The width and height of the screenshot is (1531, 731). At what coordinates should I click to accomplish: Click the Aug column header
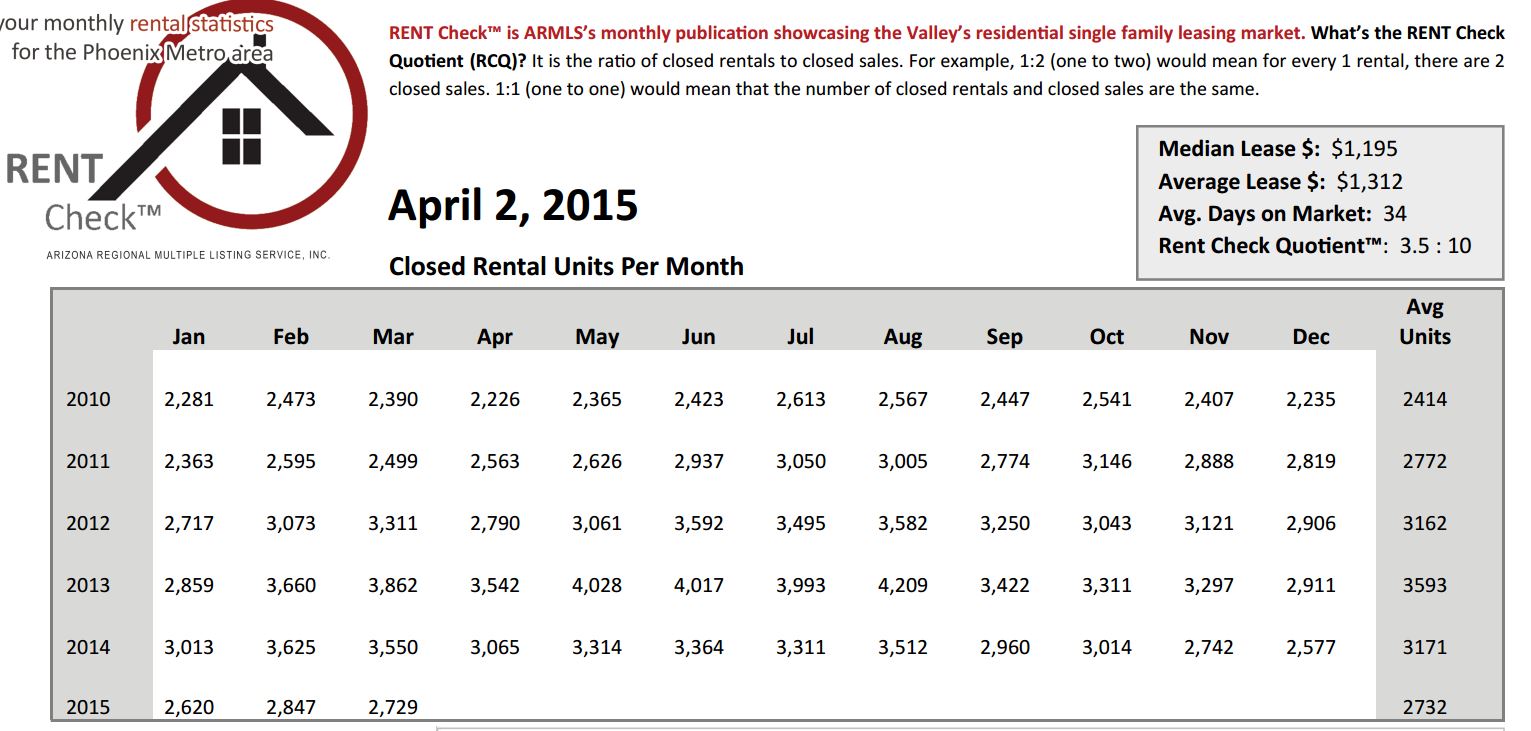[x=903, y=338]
